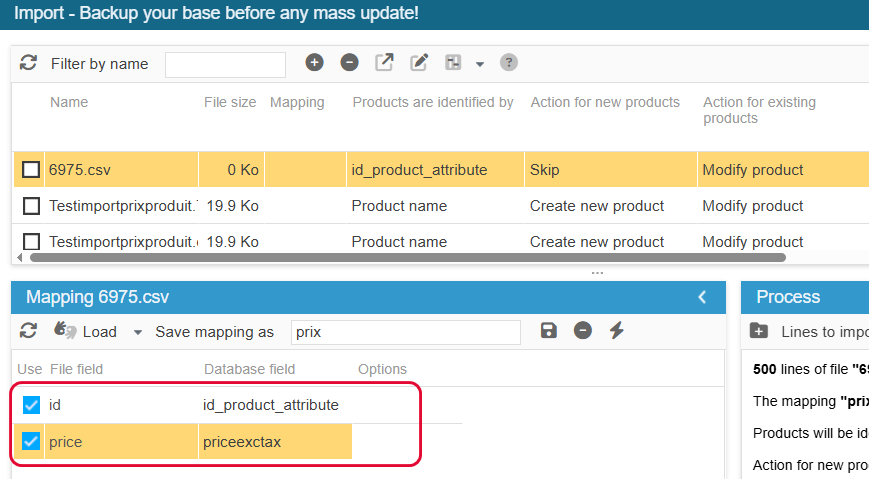Expand the Load mapping dropdown arrow
This screenshot has height=479, width=869.
(138, 333)
